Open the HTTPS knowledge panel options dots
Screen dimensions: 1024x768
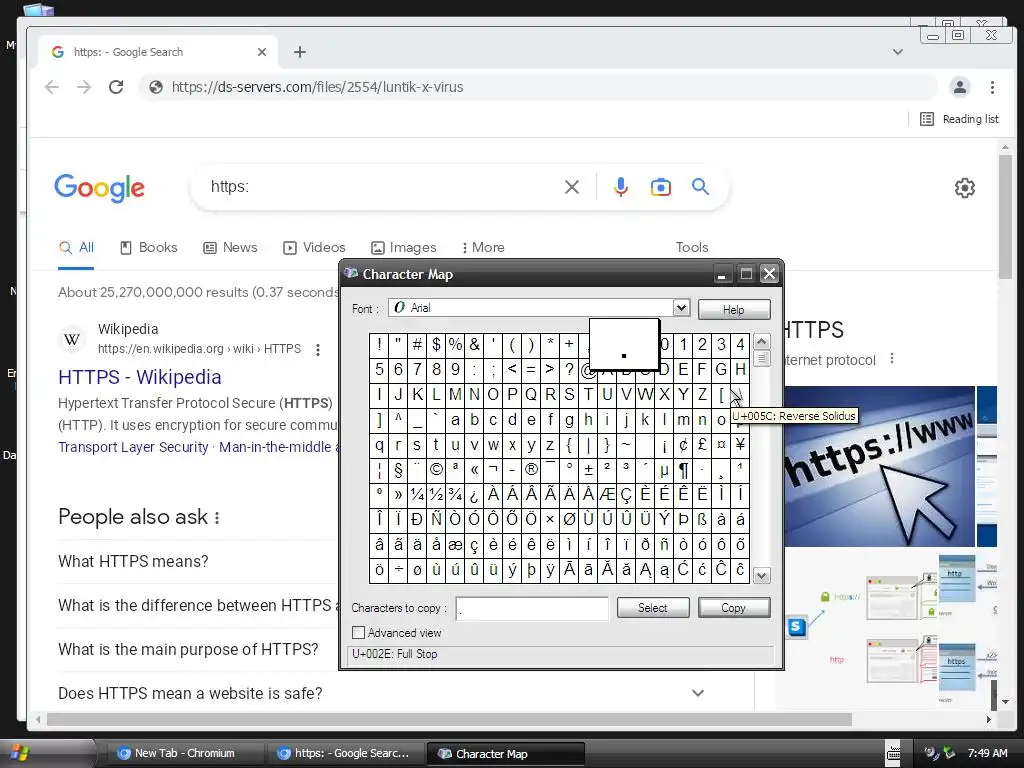click(x=891, y=359)
